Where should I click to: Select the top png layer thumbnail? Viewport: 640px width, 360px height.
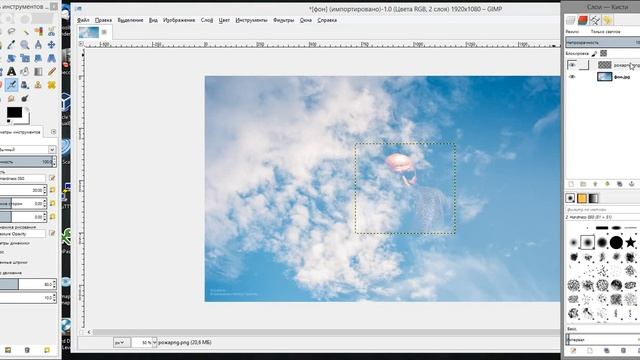[604, 65]
